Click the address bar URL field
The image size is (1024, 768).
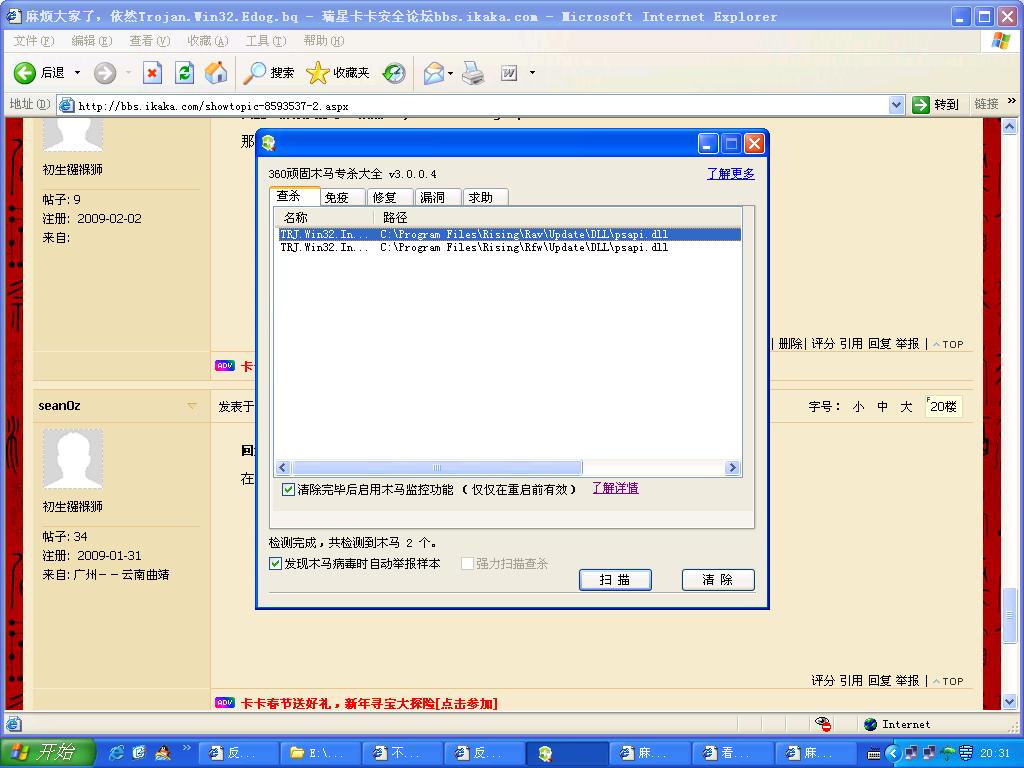point(482,105)
